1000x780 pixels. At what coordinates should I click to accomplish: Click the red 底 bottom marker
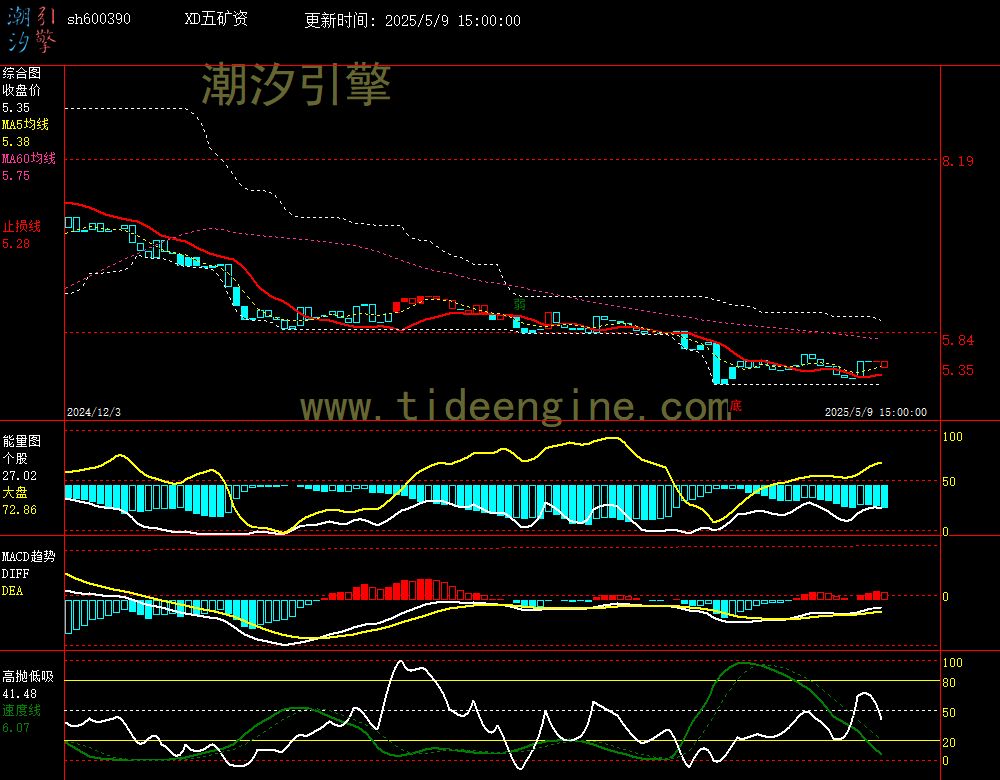[x=735, y=406]
